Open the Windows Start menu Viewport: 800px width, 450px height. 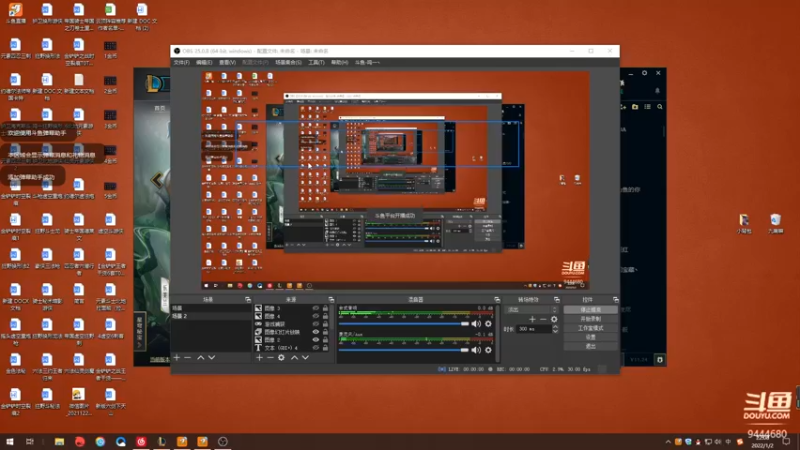pos(10,441)
